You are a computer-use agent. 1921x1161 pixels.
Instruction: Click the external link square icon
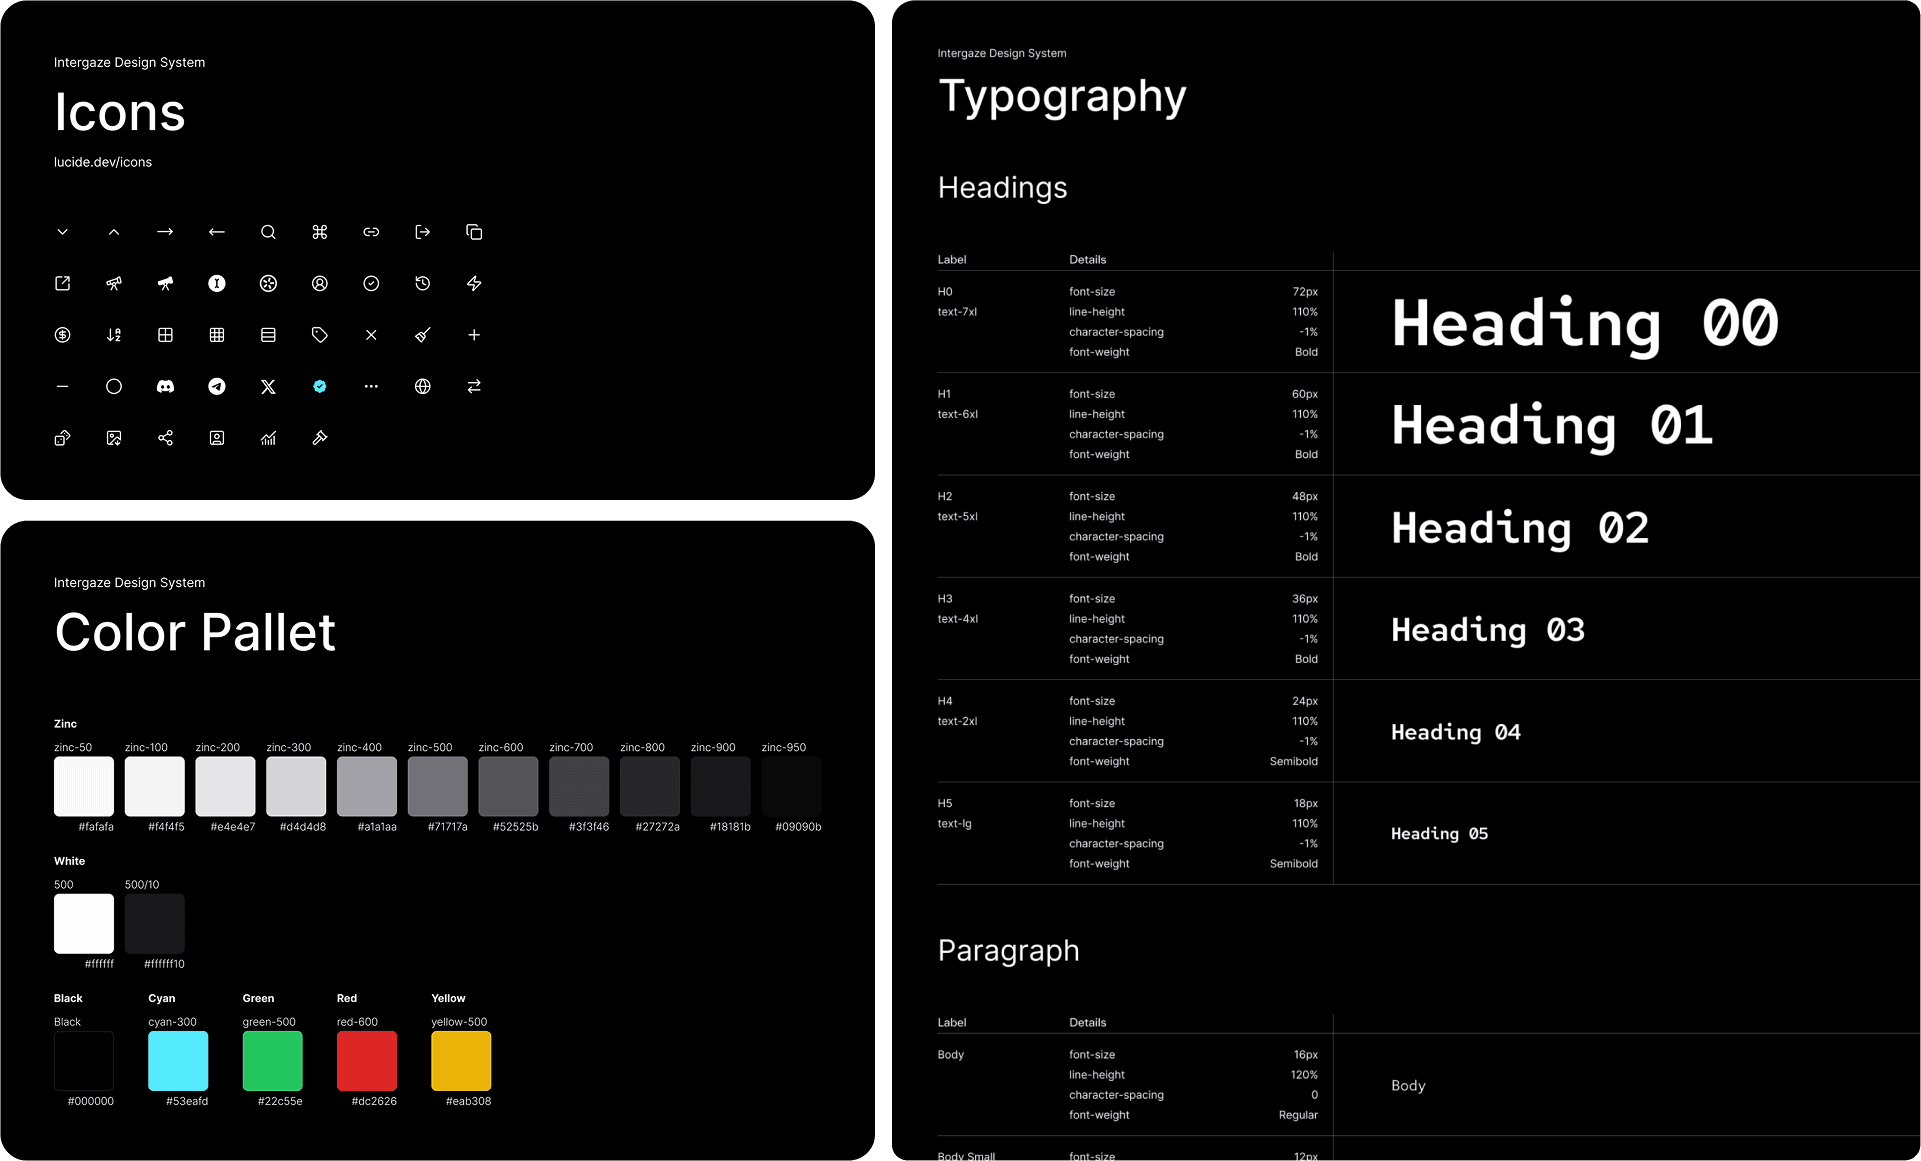tap(62, 284)
